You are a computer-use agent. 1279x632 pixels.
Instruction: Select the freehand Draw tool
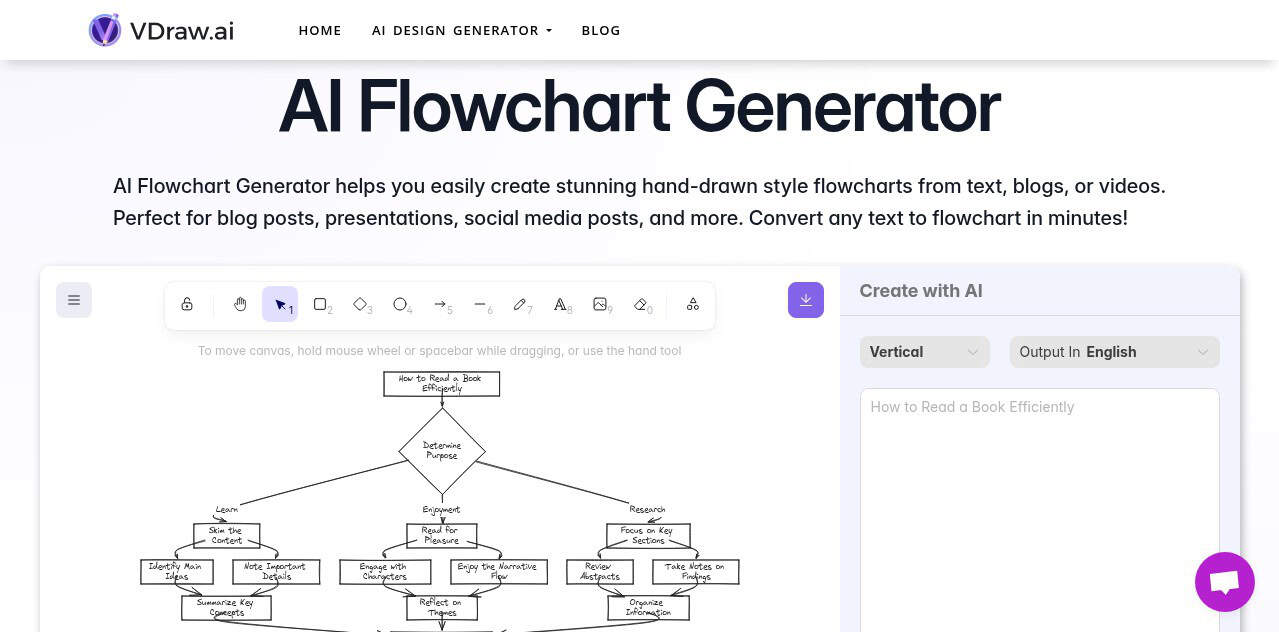520,304
